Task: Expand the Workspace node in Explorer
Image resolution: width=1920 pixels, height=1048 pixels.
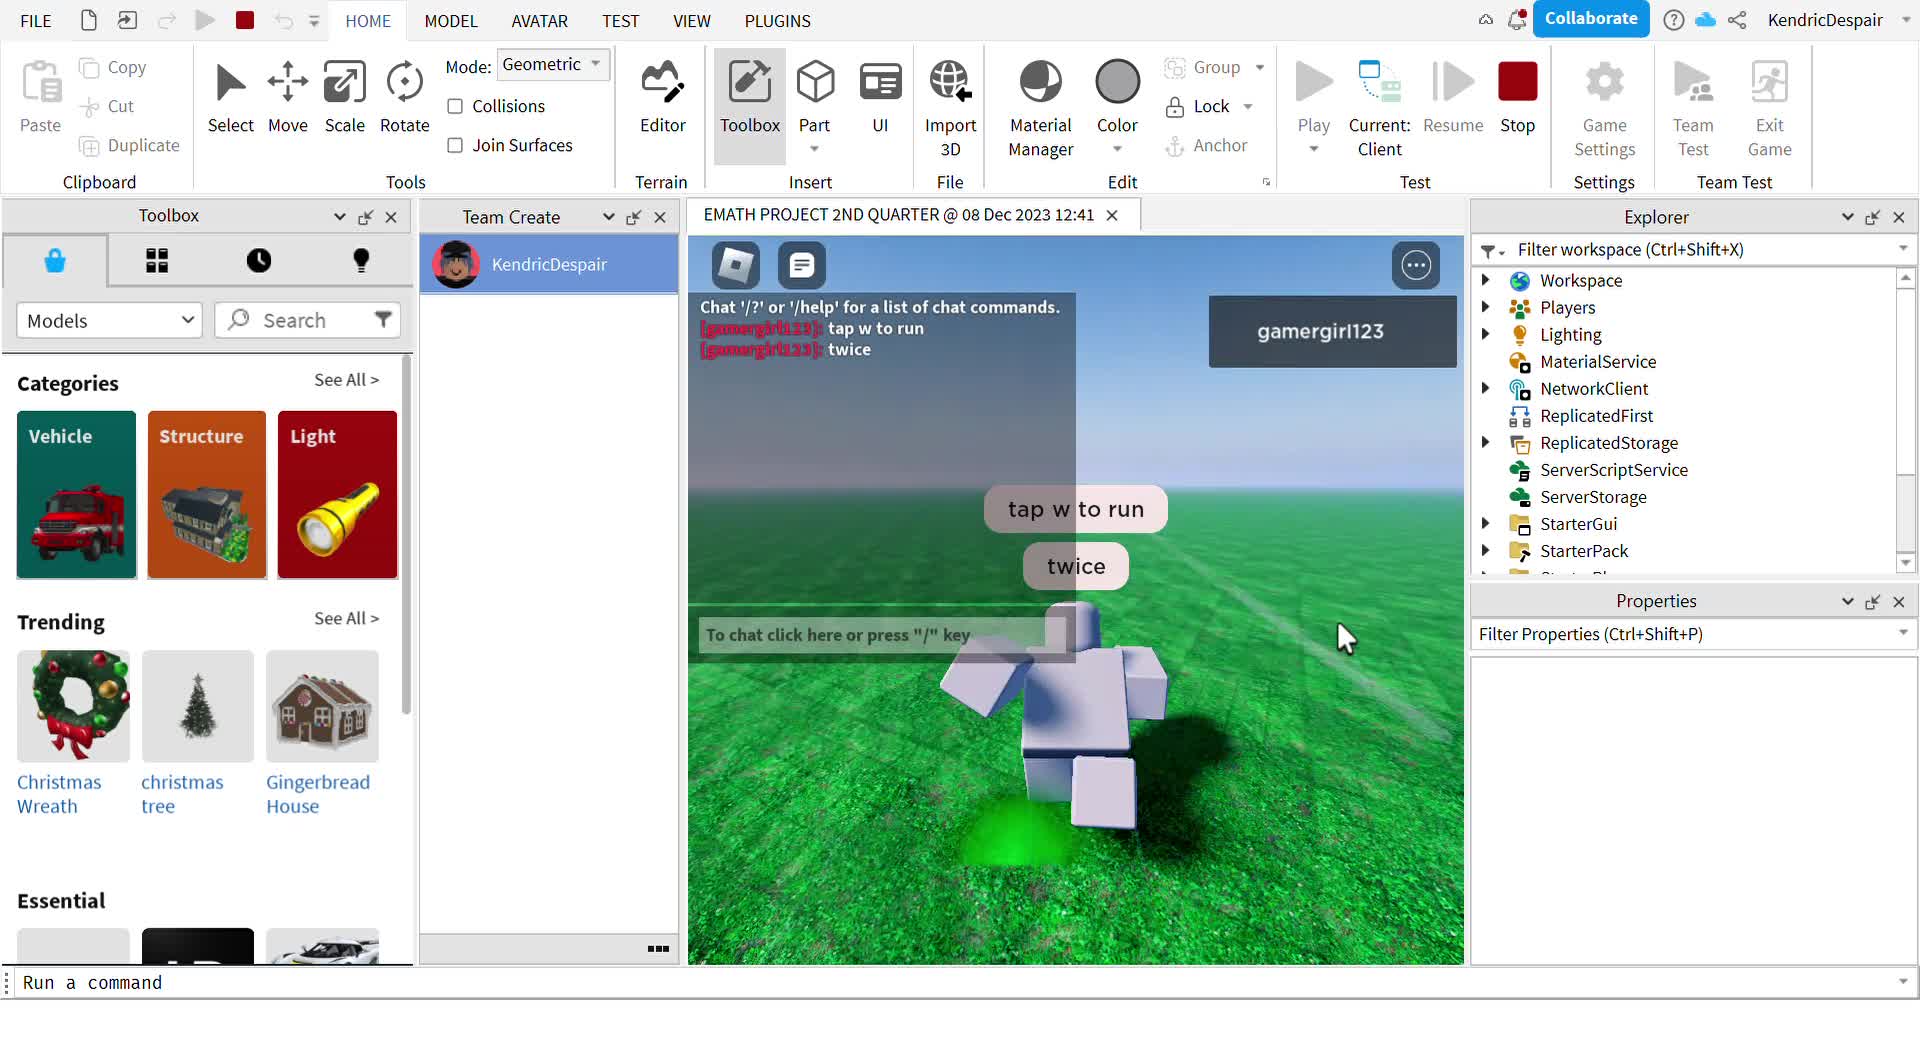Action: (1487, 281)
